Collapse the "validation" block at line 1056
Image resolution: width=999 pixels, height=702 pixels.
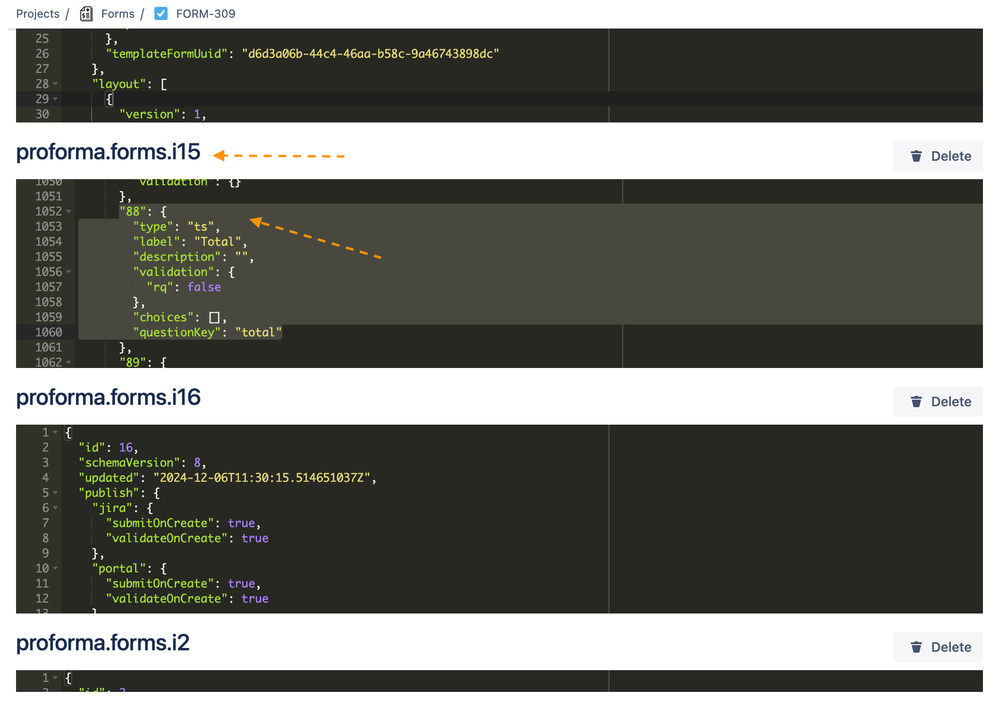68,272
